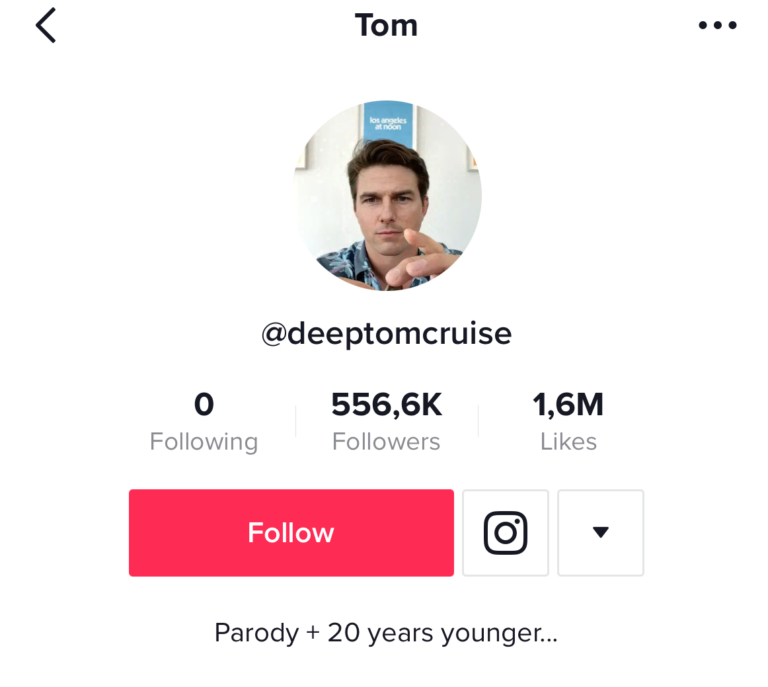Go back using the left chevron
The width and height of the screenshot is (768, 687).
46,26
